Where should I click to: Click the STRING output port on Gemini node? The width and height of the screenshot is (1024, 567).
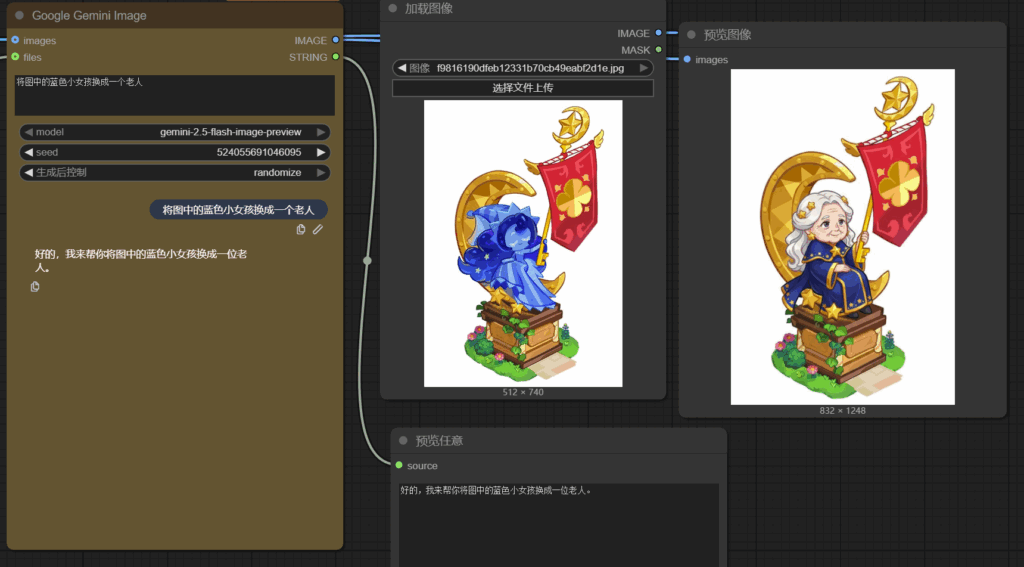coord(336,57)
